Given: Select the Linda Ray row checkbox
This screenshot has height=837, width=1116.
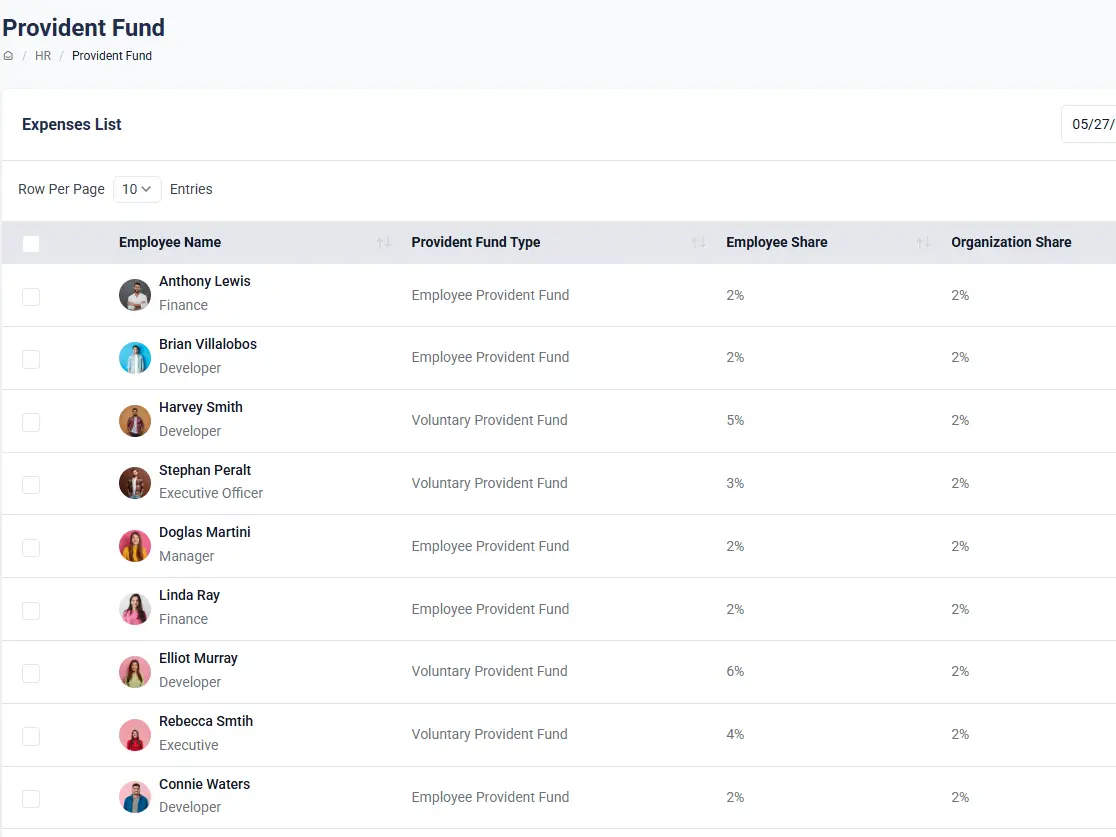Looking at the screenshot, I should (x=31, y=610).
